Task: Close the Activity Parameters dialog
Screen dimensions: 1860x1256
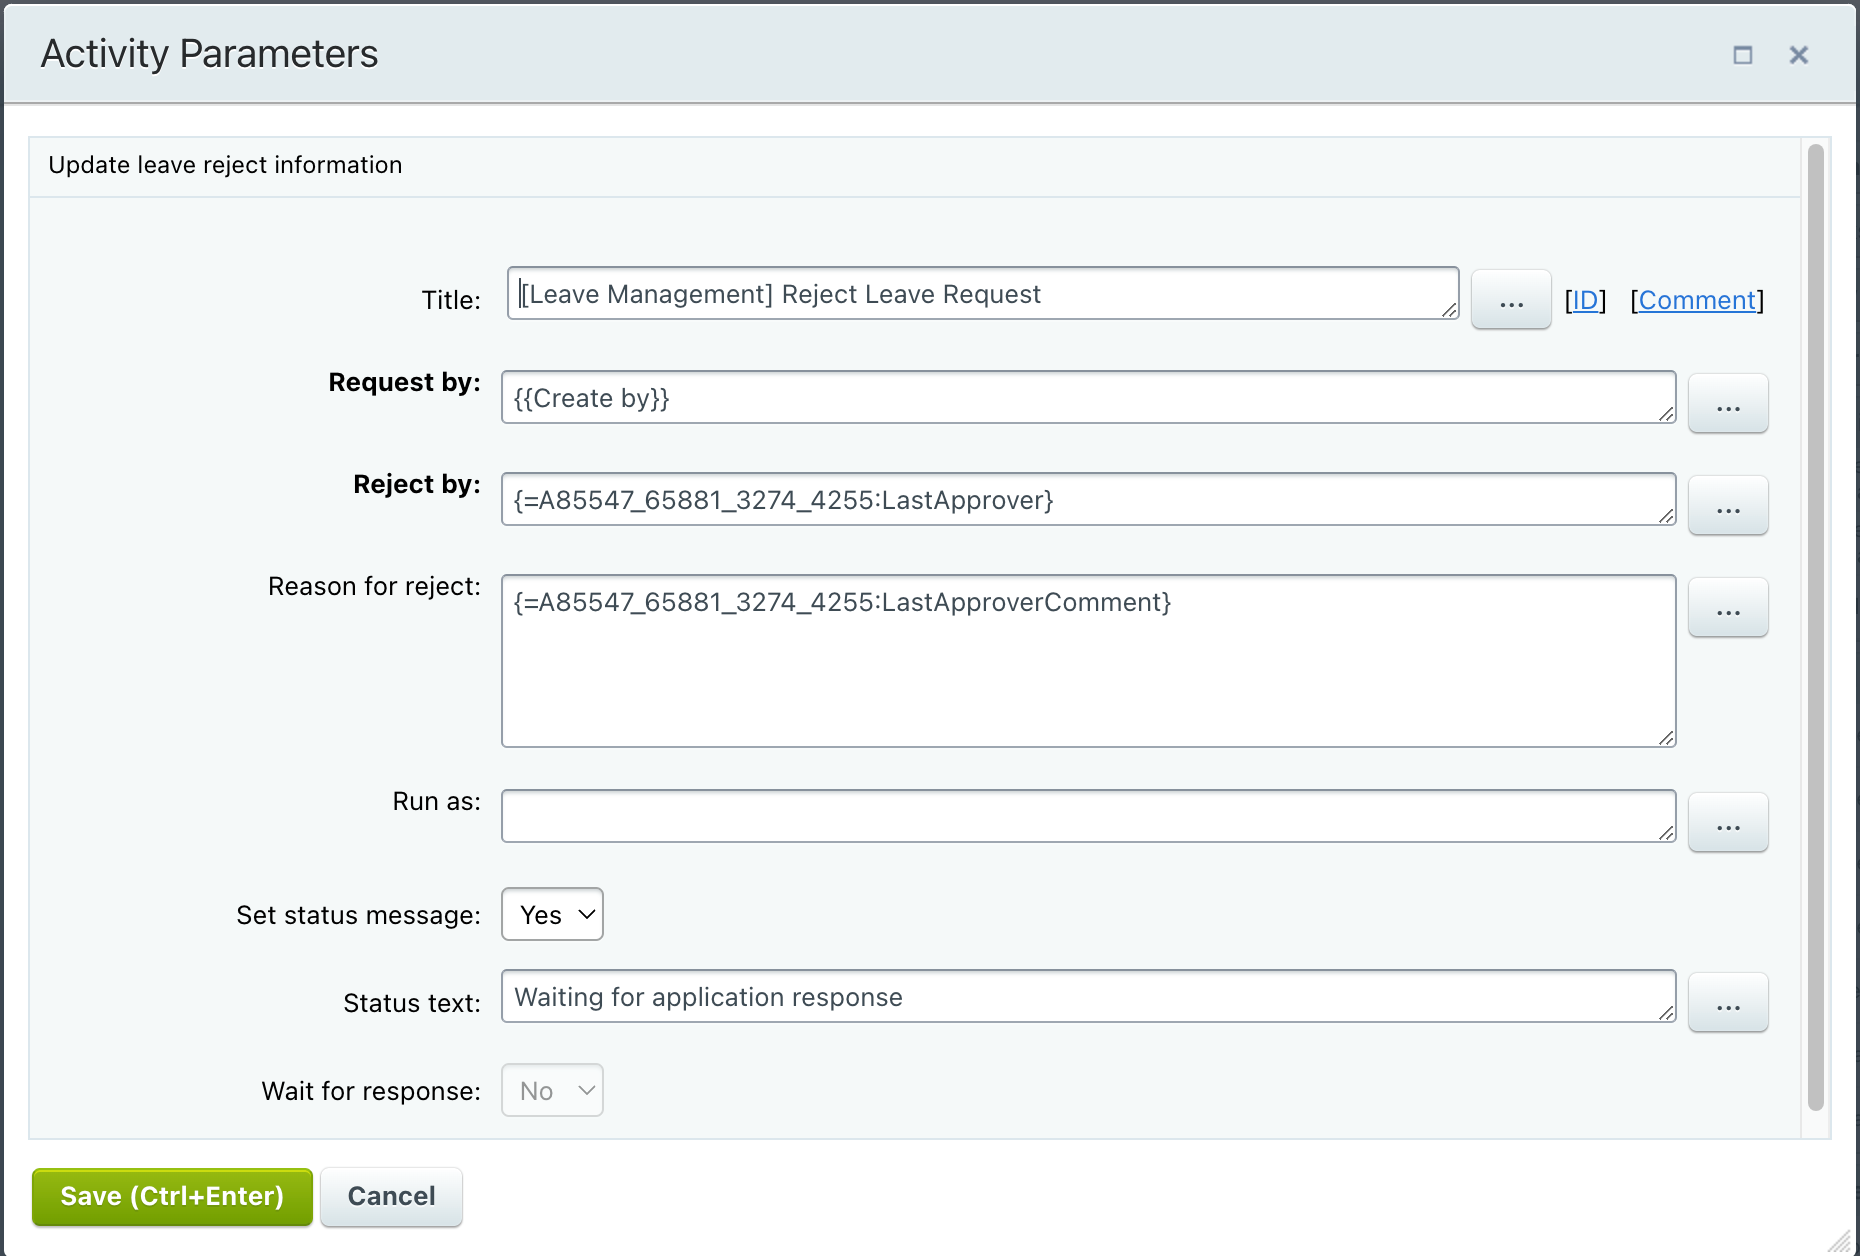Action: (x=1798, y=55)
